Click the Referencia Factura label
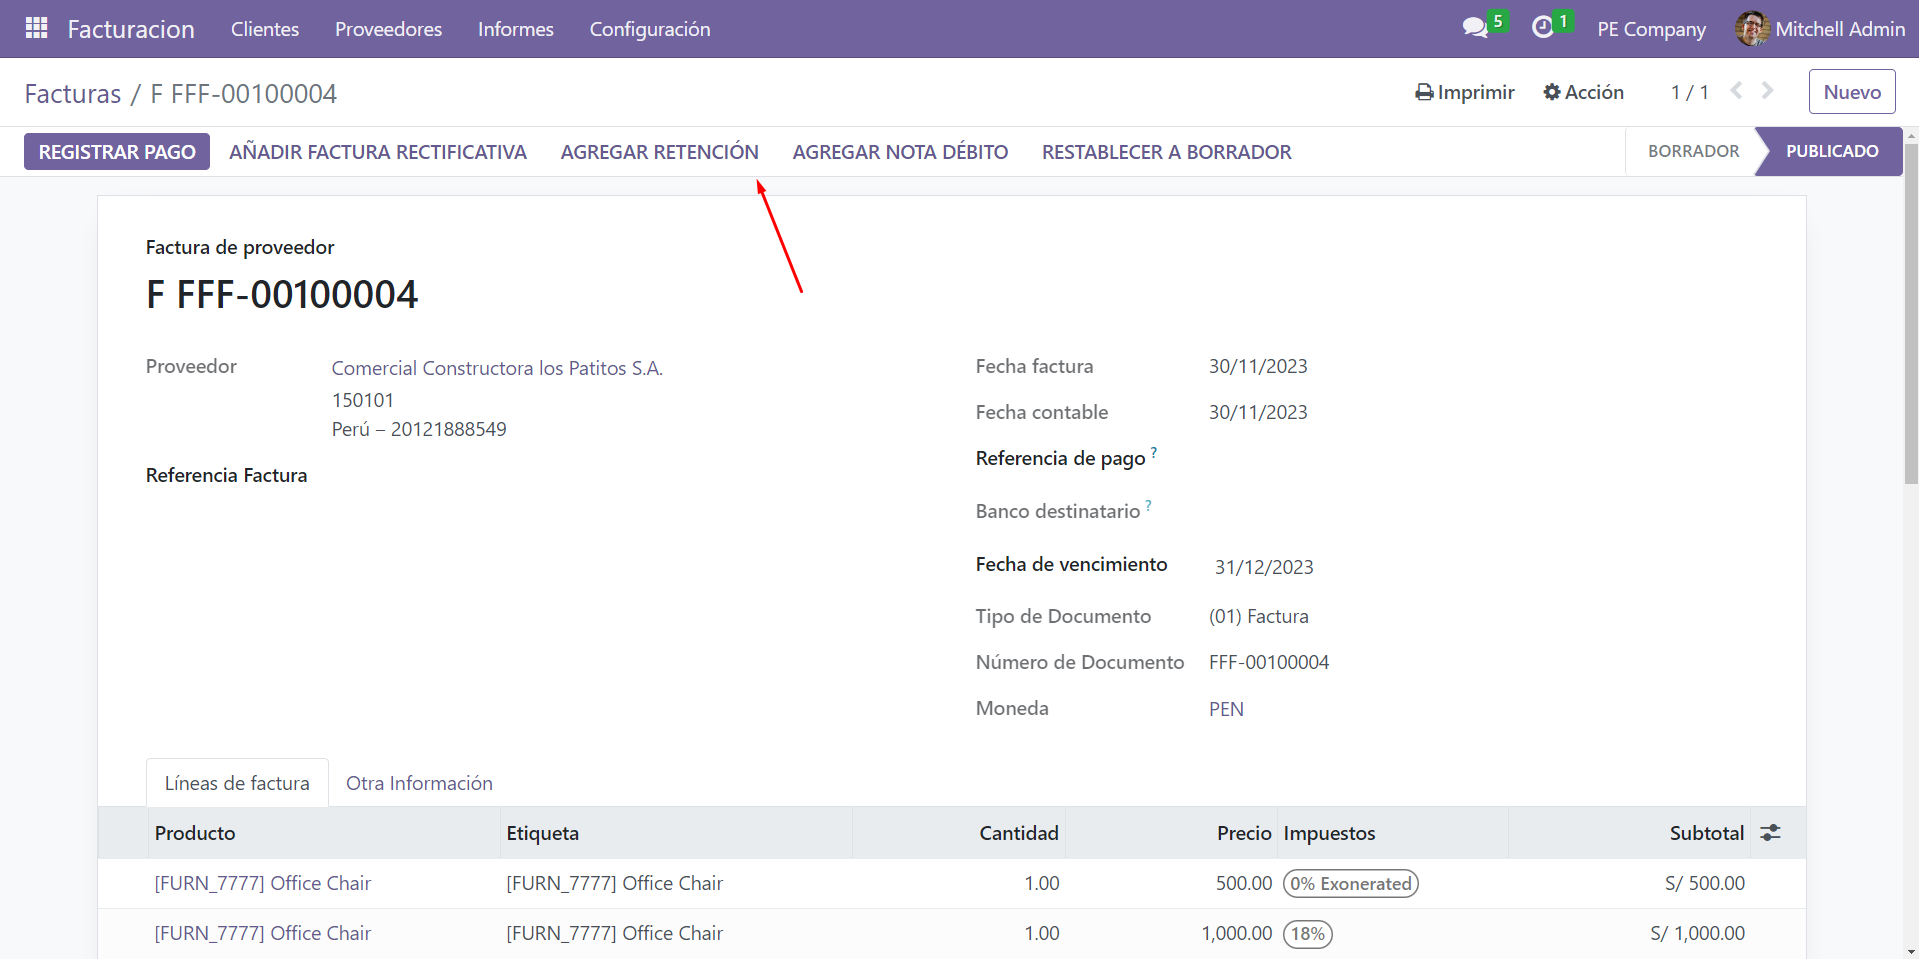The image size is (1919, 959). click(226, 475)
